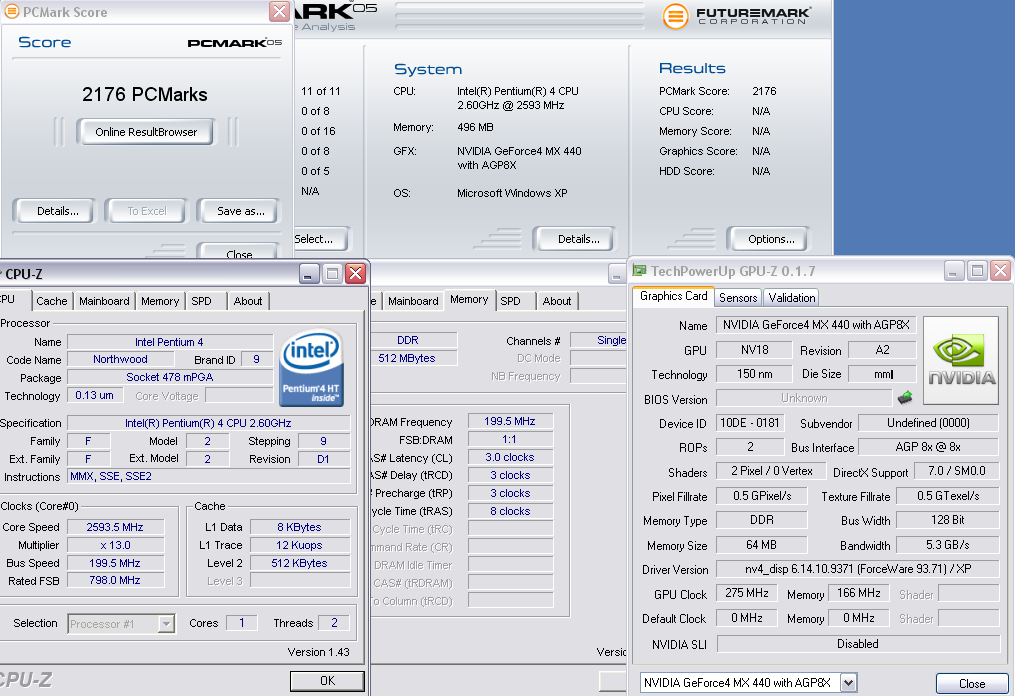Click the Core Speed value 2593.5 MHz
Viewport: 1015px width, 696px height.
pyautogui.click(x=115, y=527)
